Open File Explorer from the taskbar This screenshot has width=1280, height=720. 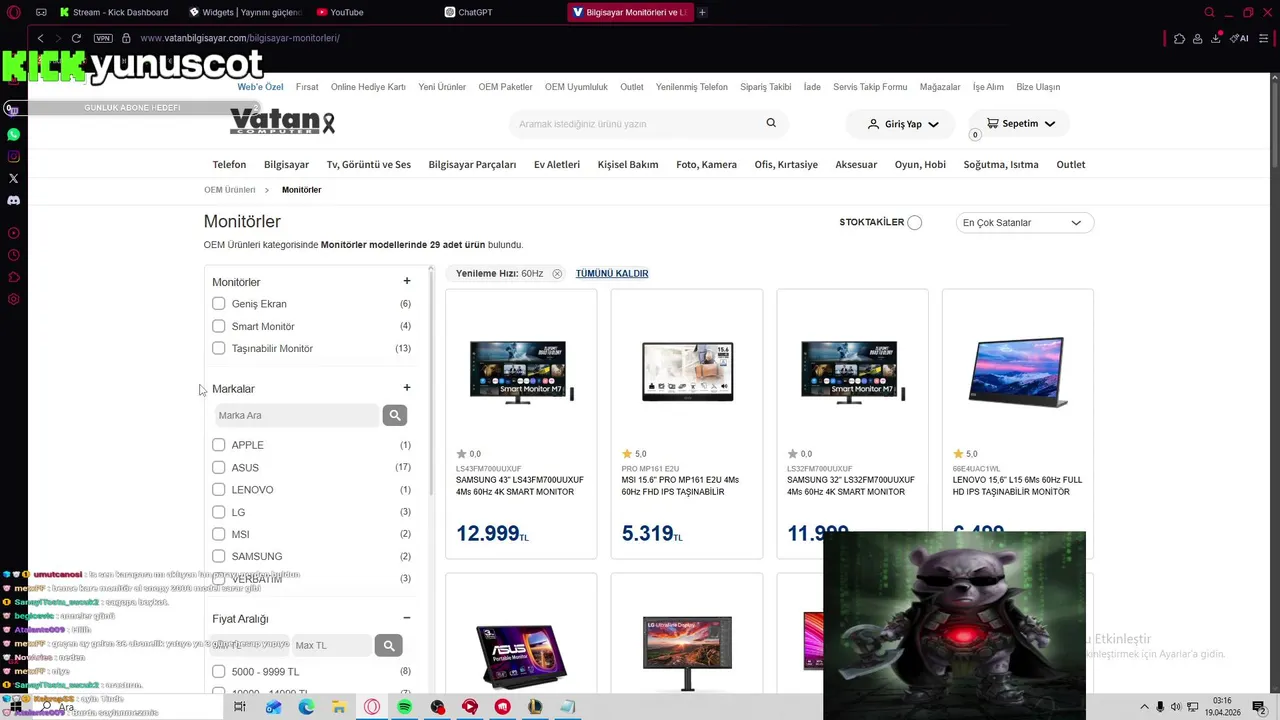tap(339, 707)
